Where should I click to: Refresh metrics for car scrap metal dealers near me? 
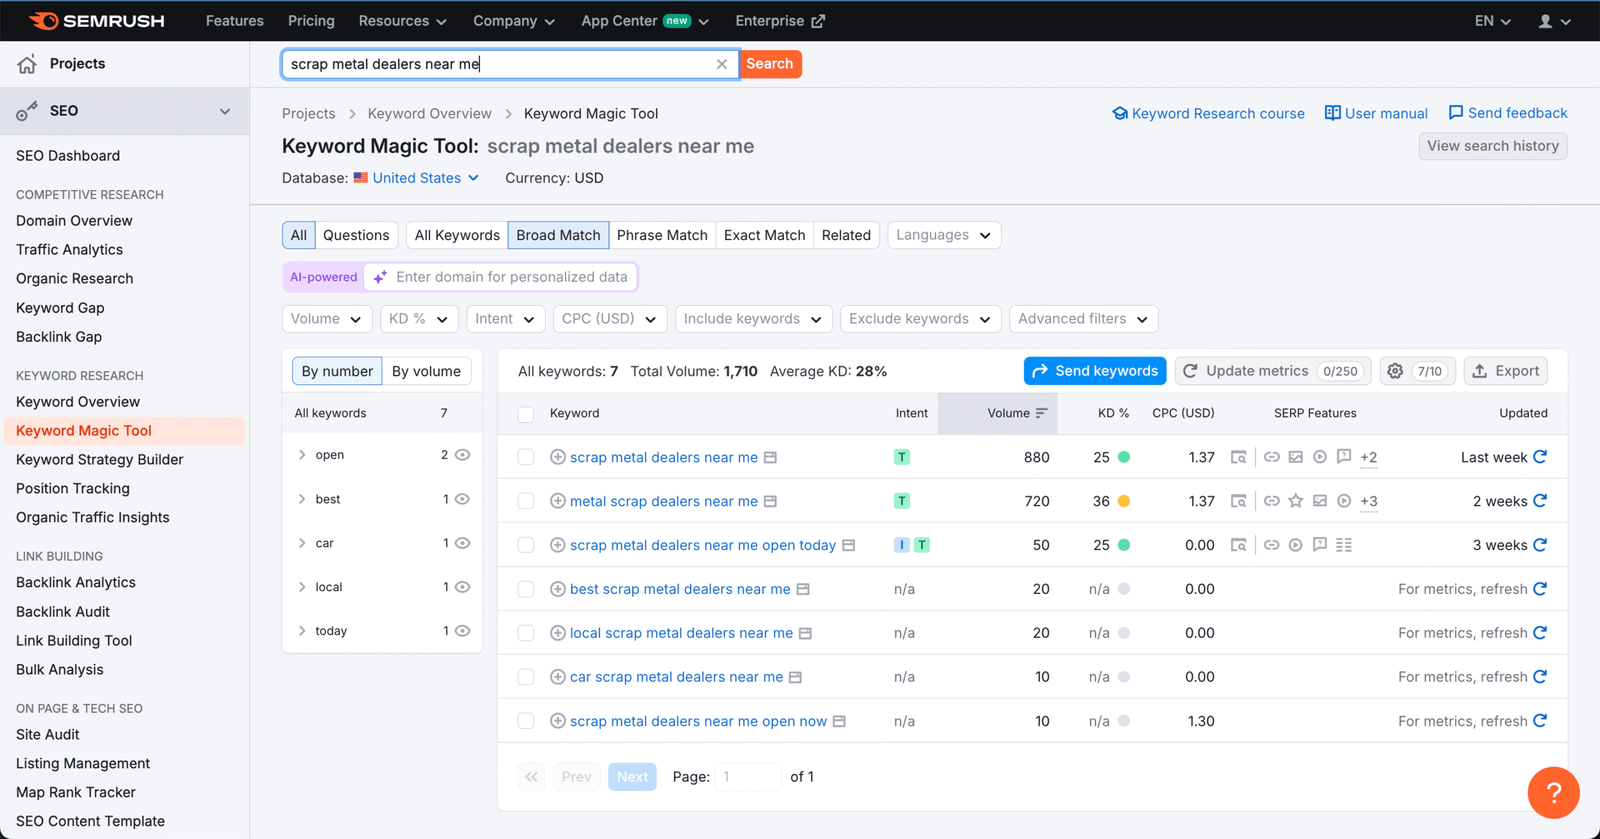pyautogui.click(x=1540, y=677)
